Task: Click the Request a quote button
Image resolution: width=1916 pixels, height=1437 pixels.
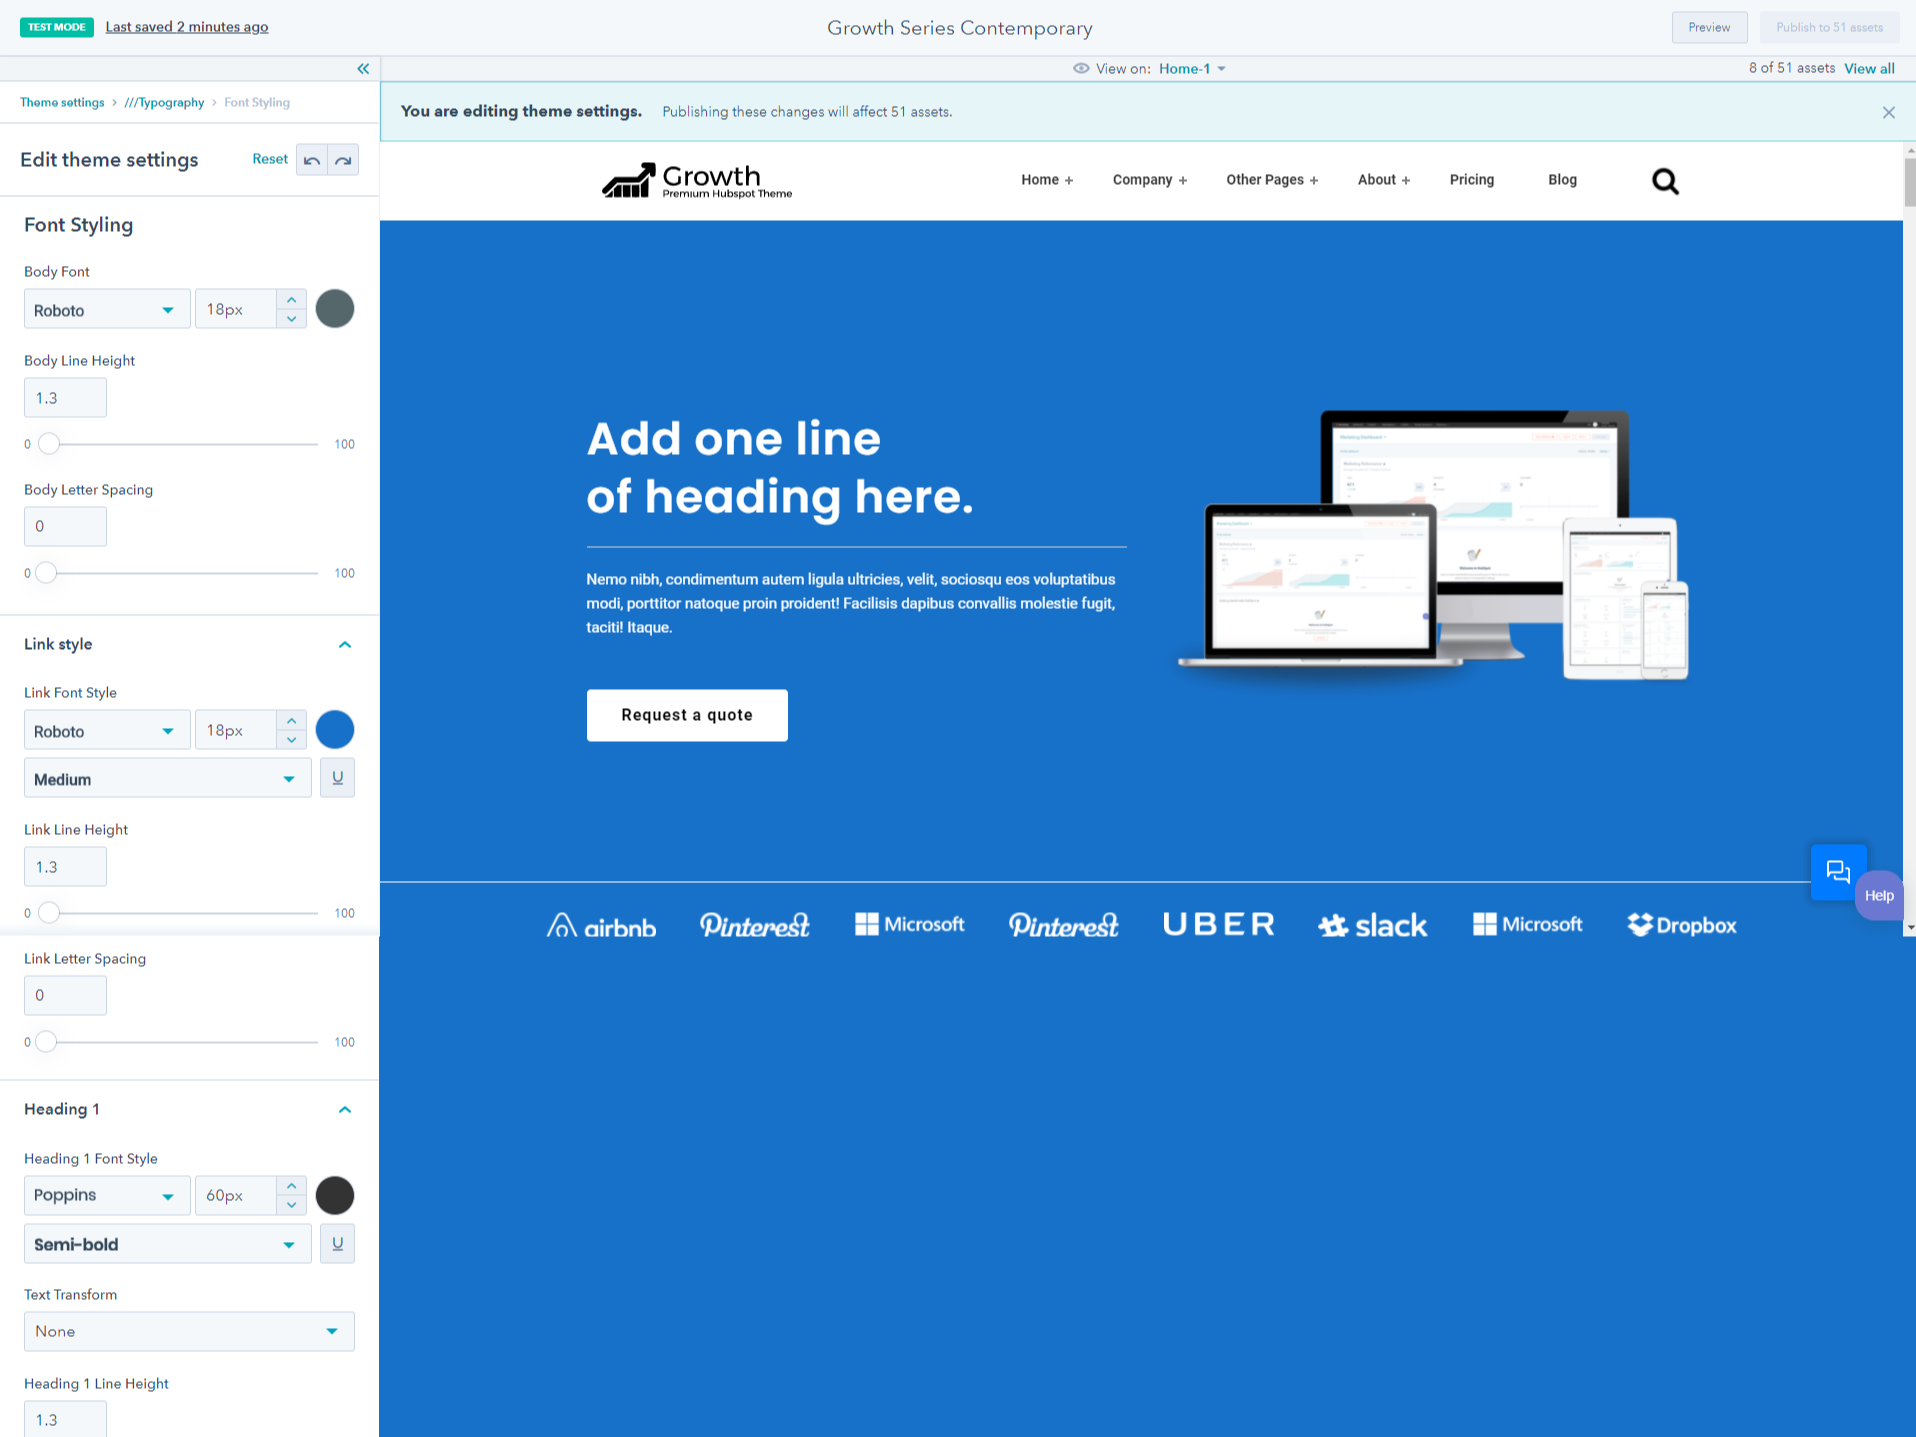Action: click(687, 715)
